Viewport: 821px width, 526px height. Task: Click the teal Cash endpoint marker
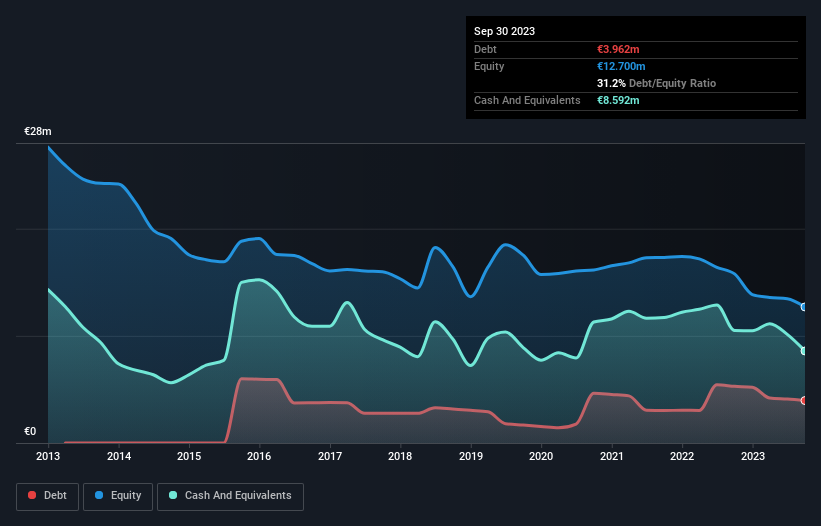[x=804, y=351]
